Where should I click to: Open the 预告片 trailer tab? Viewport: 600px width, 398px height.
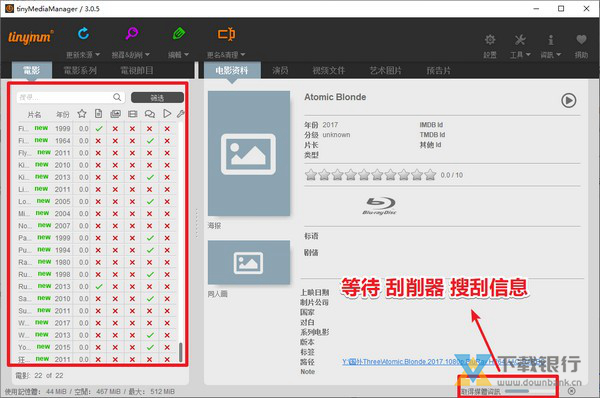point(439,70)
